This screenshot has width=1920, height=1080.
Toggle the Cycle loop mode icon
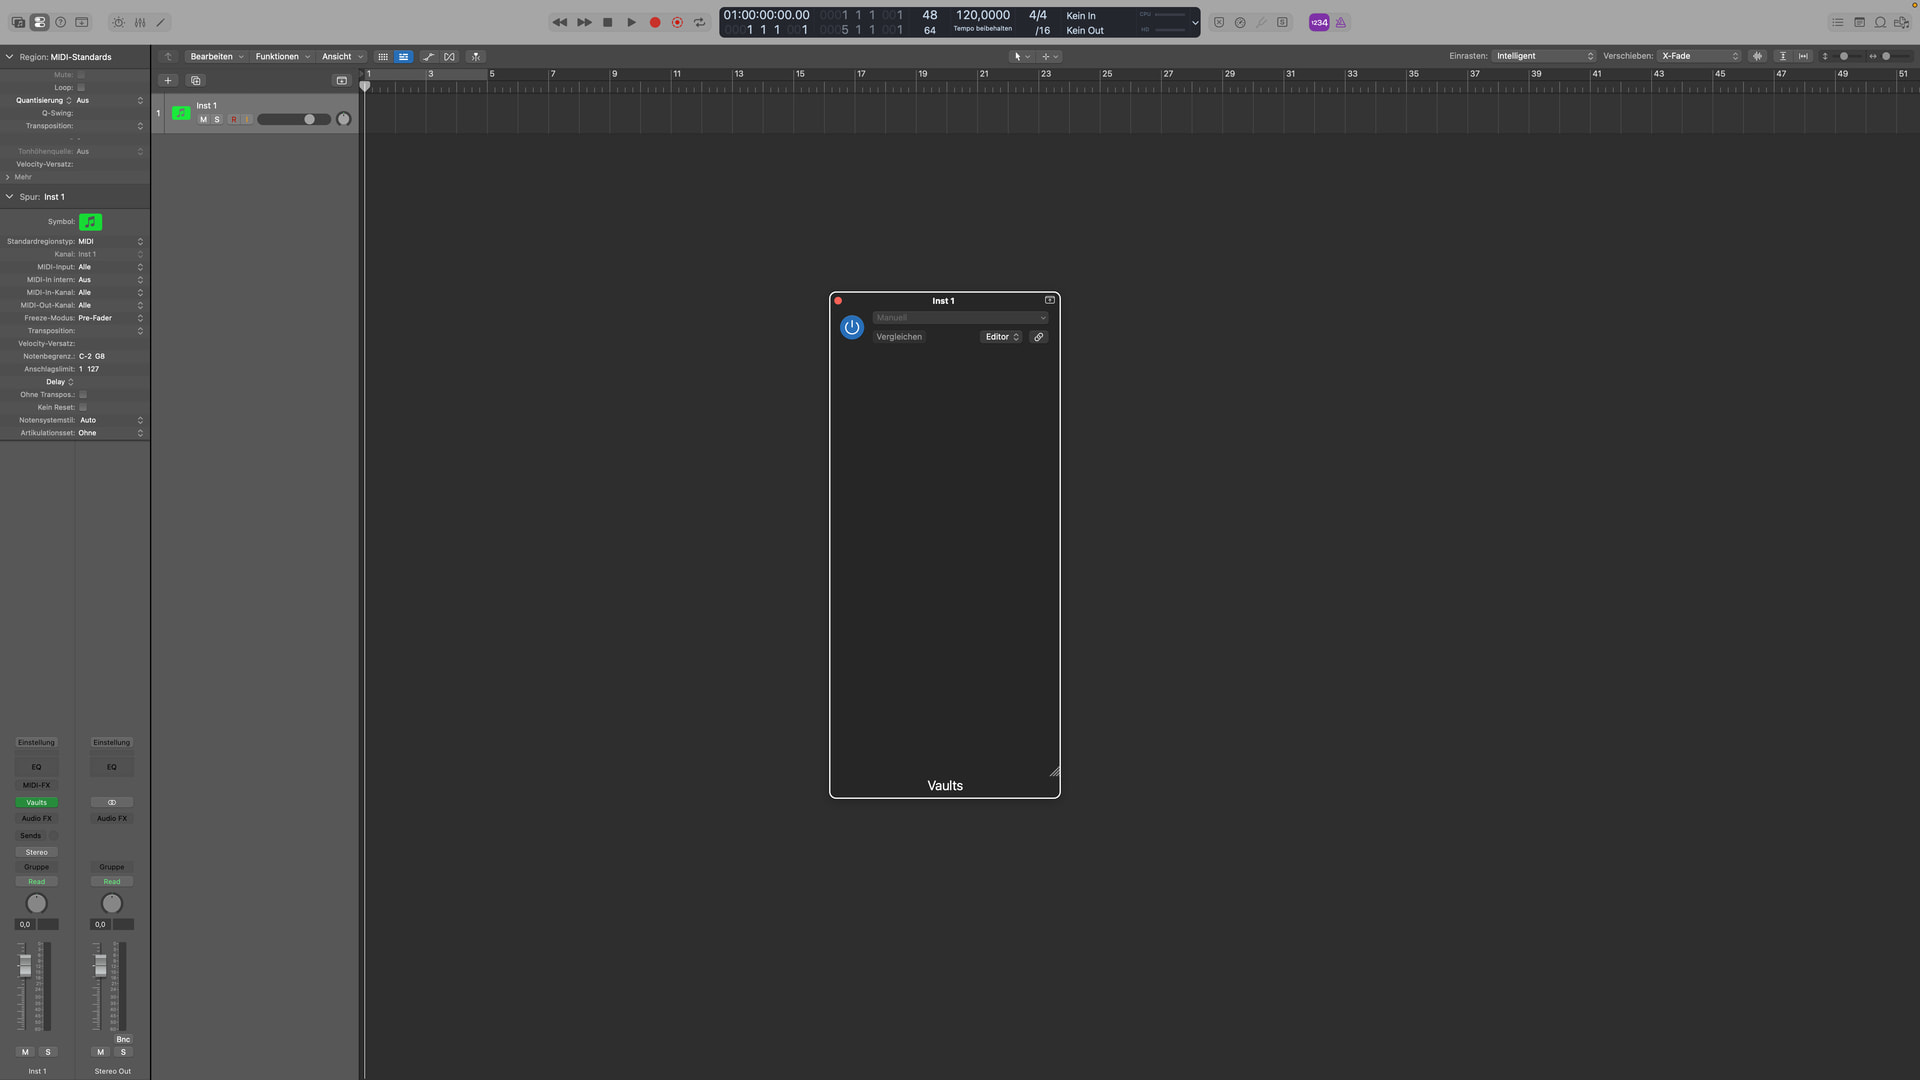700,22
